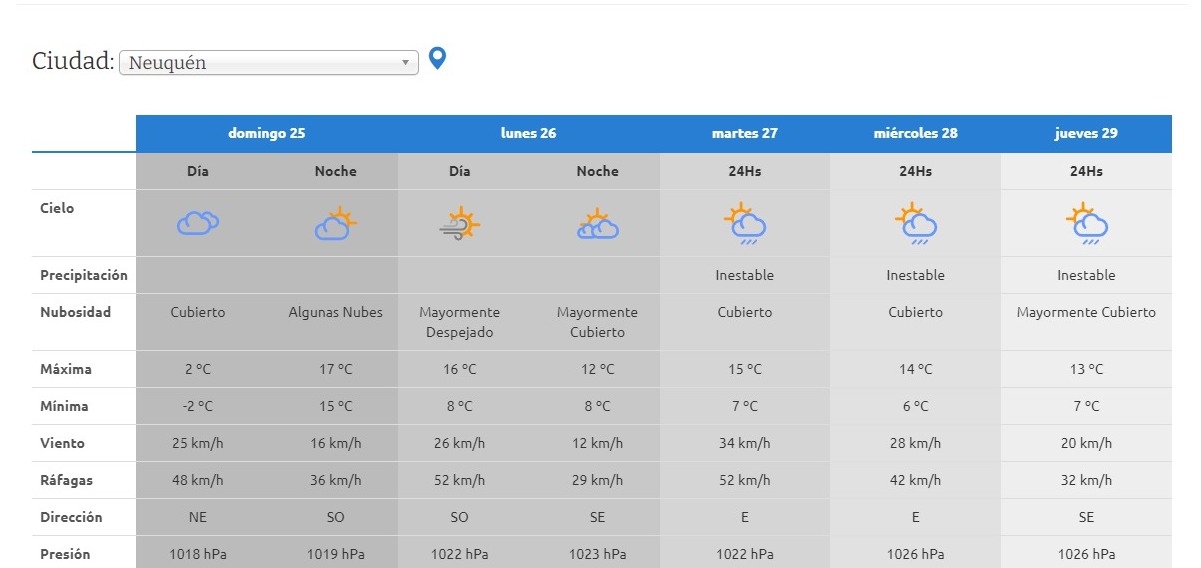The image size is (1201, 568).
Task: Click the Precipitación row label
Action: point(84,275)
